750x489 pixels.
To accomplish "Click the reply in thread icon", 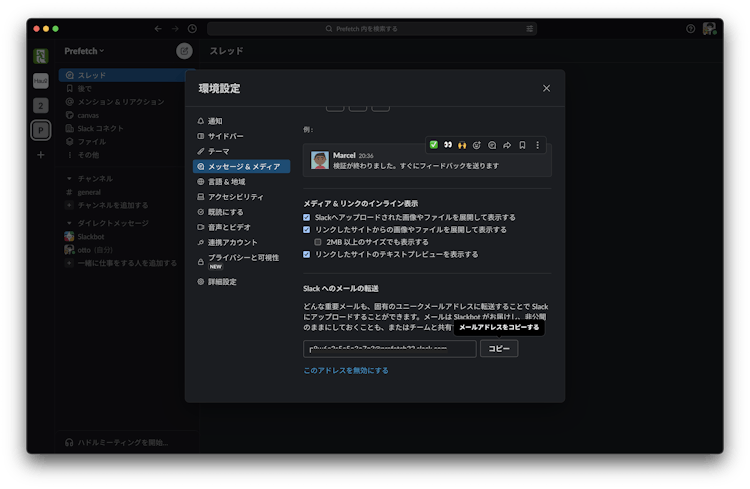I will coord(492,145).
